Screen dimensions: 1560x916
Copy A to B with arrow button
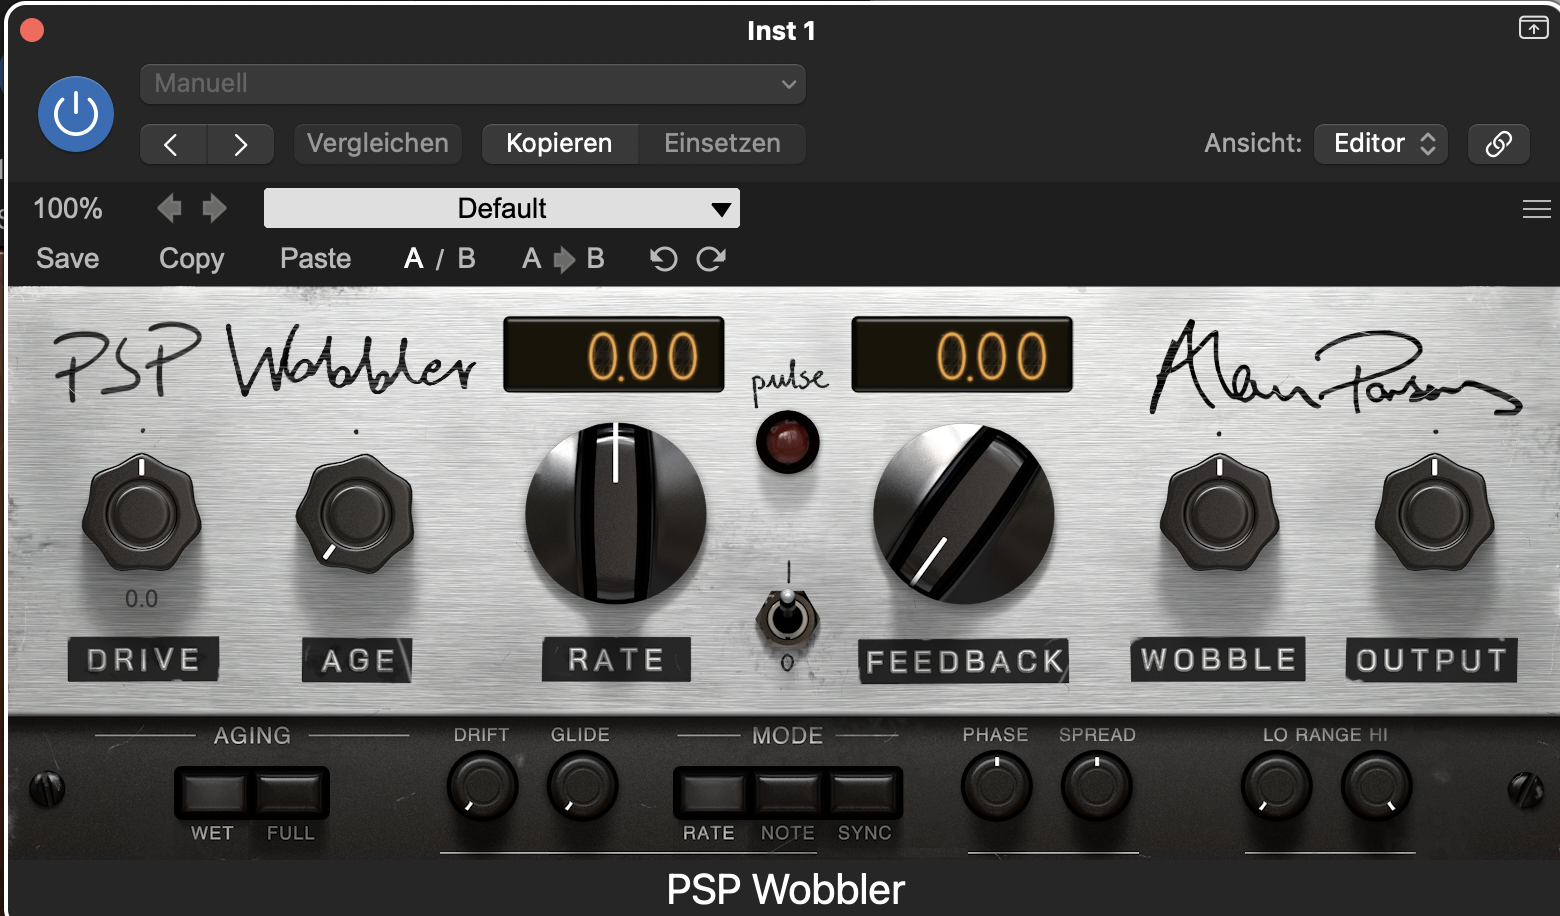pyautogui.click(x=563, y=259)
